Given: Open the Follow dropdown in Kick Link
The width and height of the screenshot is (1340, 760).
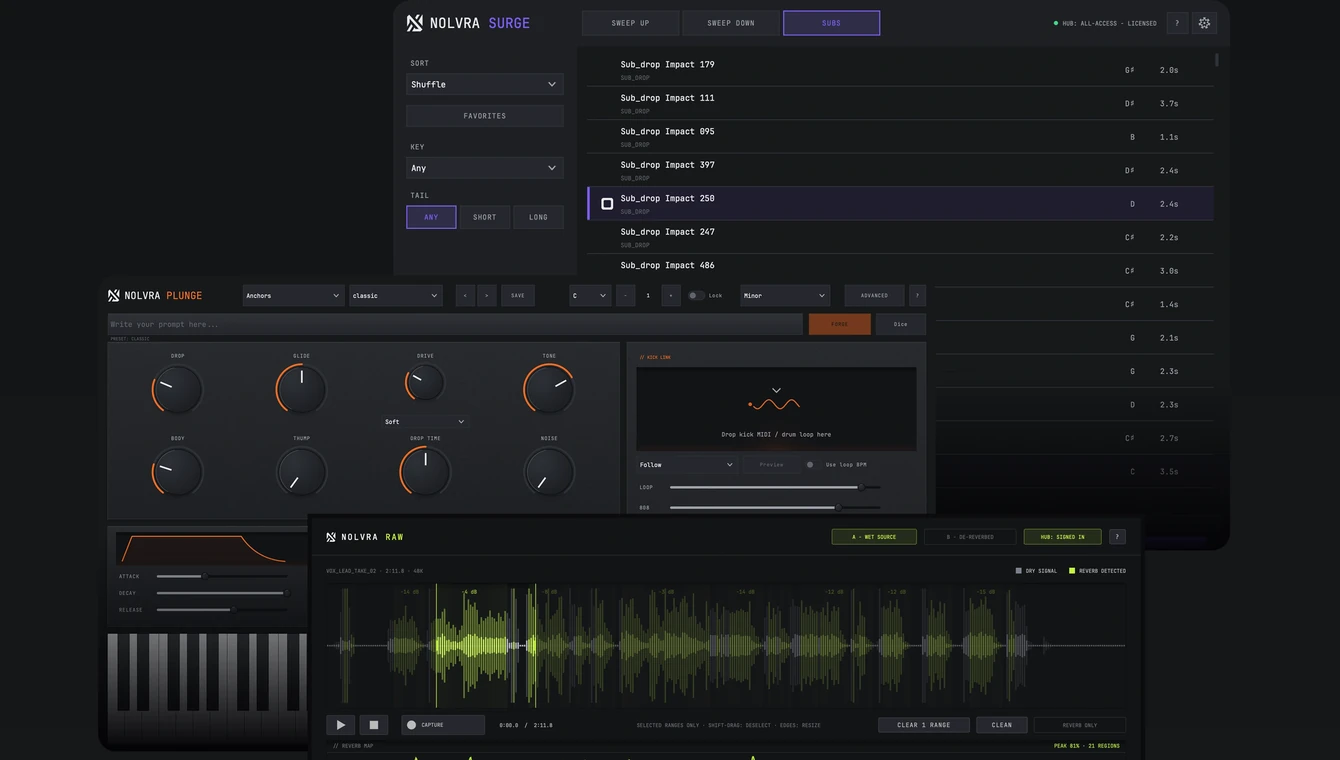Looking at the screenshot, I should coord(687,465).
